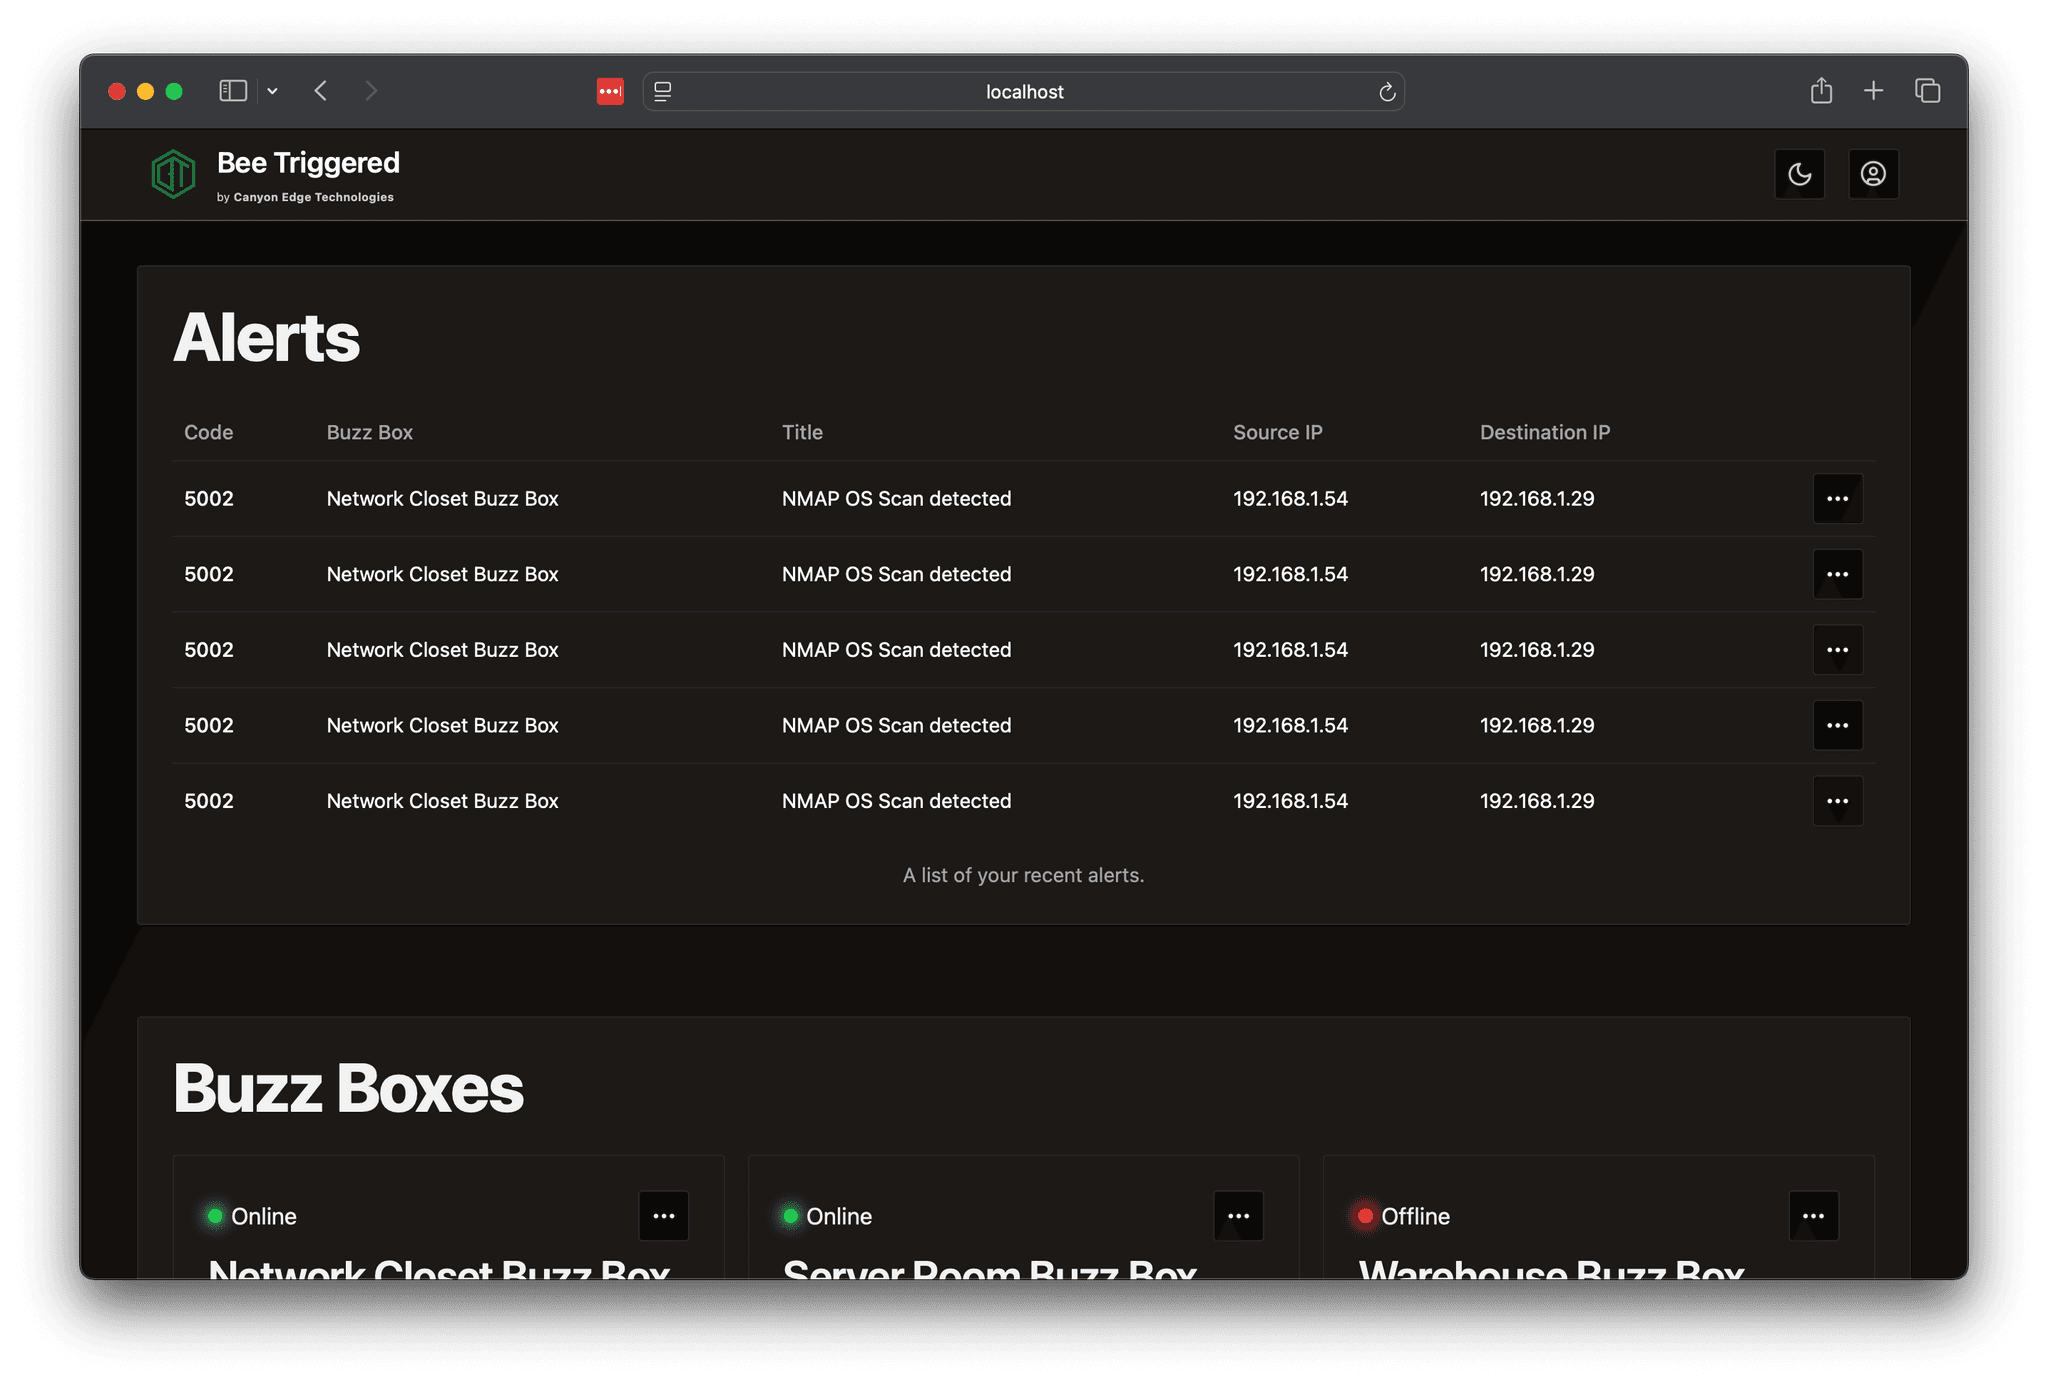Expand the sidebar tab group dropdown arrow

point(272,91)
